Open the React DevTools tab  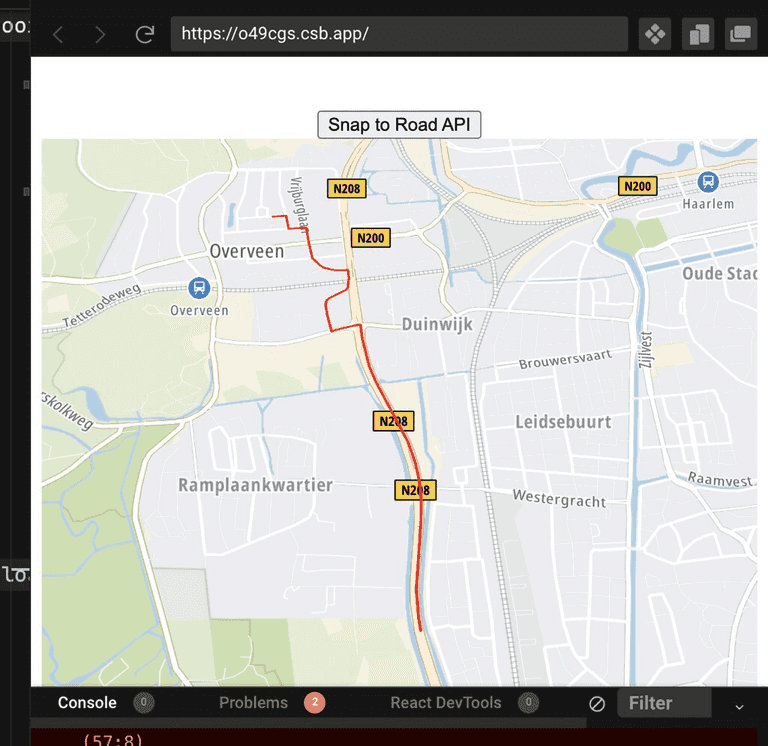coord(446,703)
